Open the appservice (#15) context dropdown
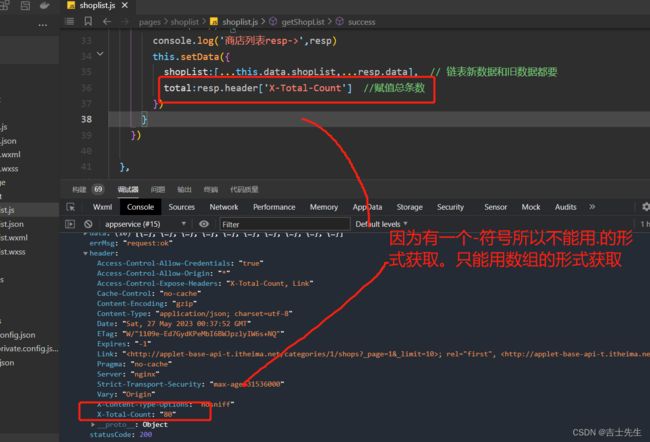This screenshot has height=442, width=650. tap(145, 224)
